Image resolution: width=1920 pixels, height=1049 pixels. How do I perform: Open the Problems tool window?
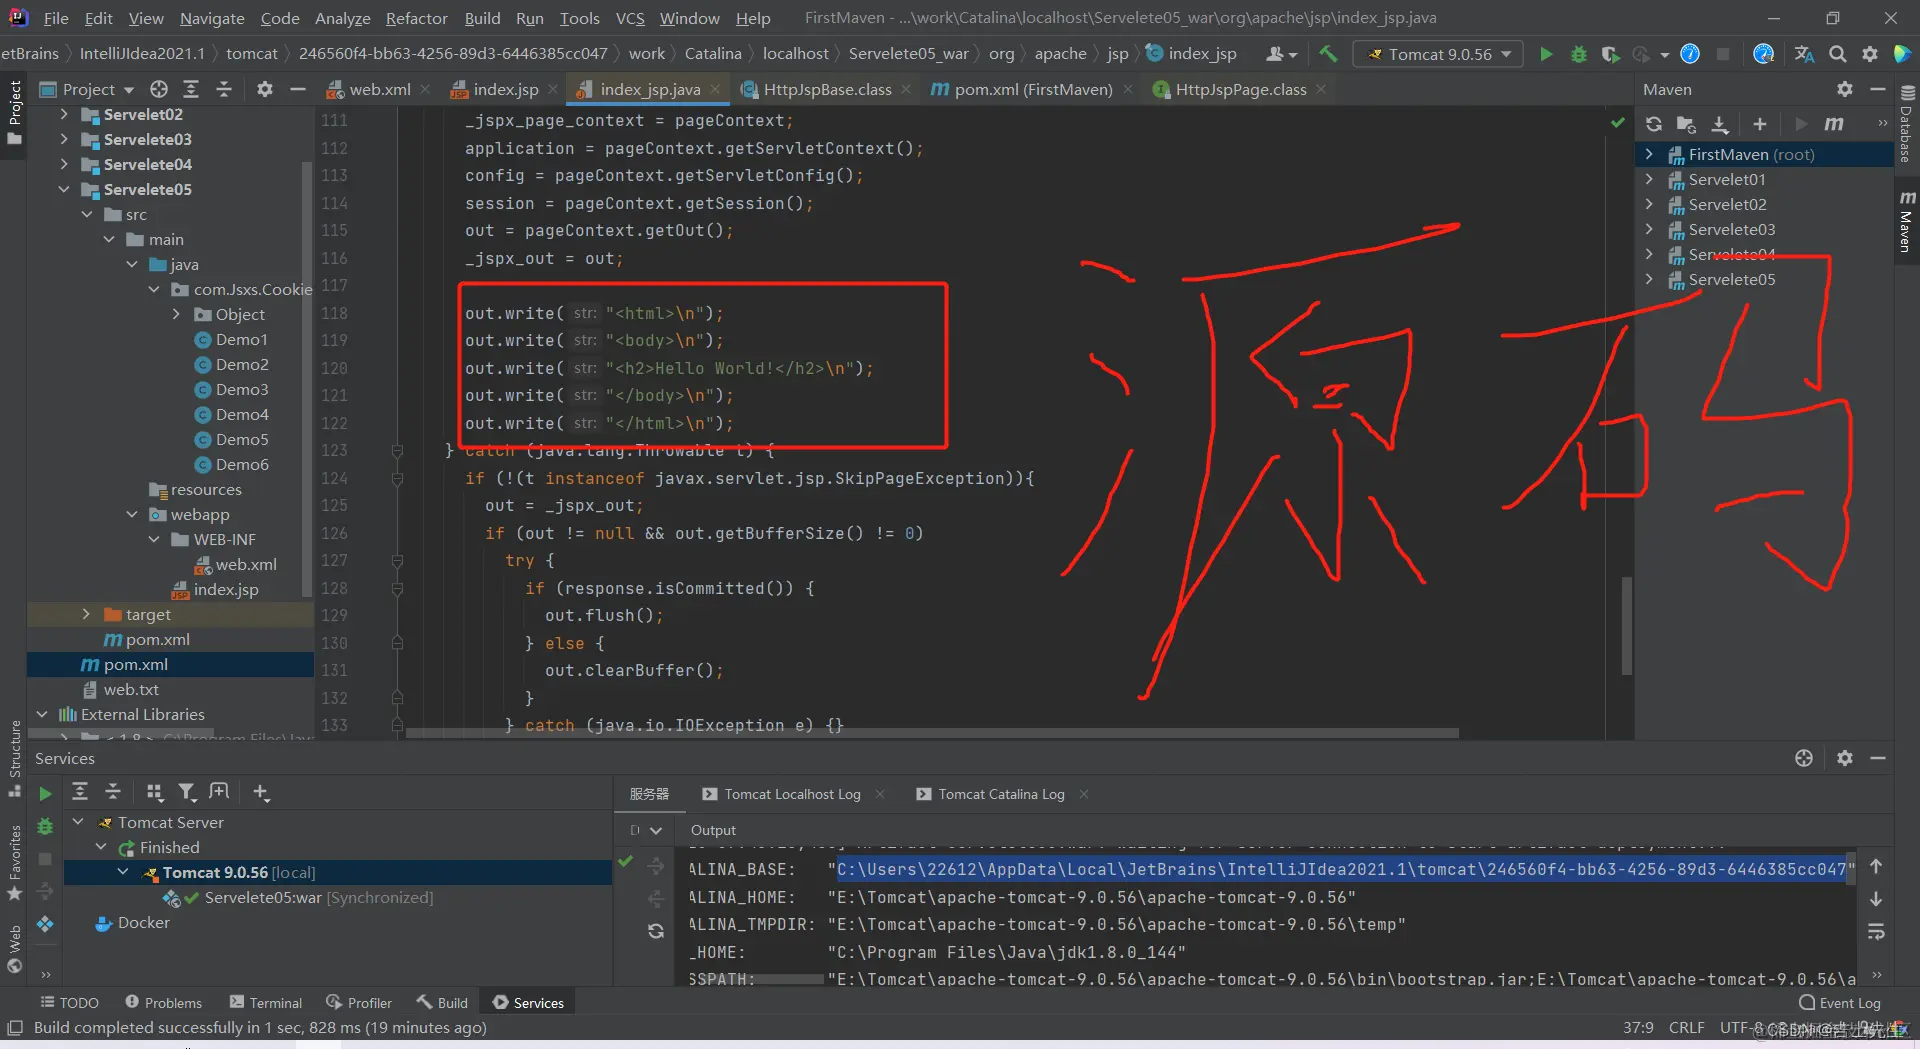click(x=163, y=1003)
